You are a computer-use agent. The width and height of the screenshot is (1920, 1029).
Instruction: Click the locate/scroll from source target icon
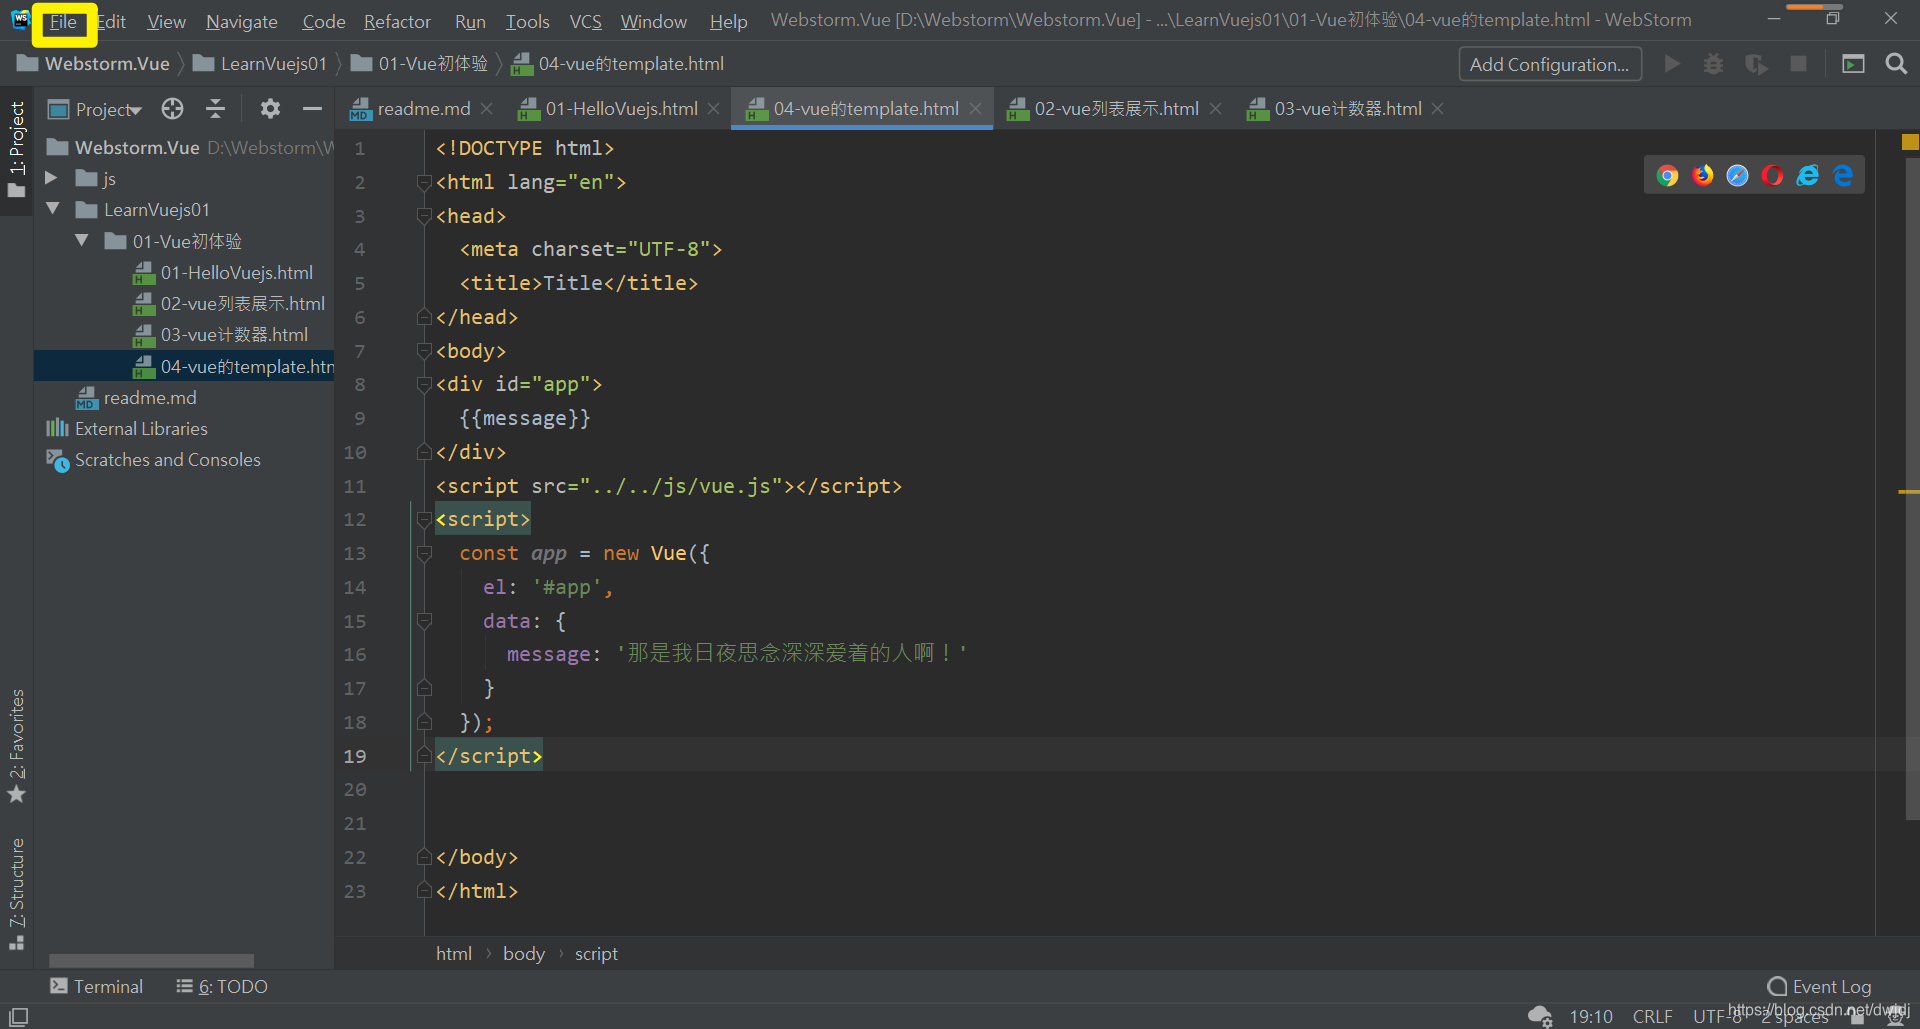[173, 108]
